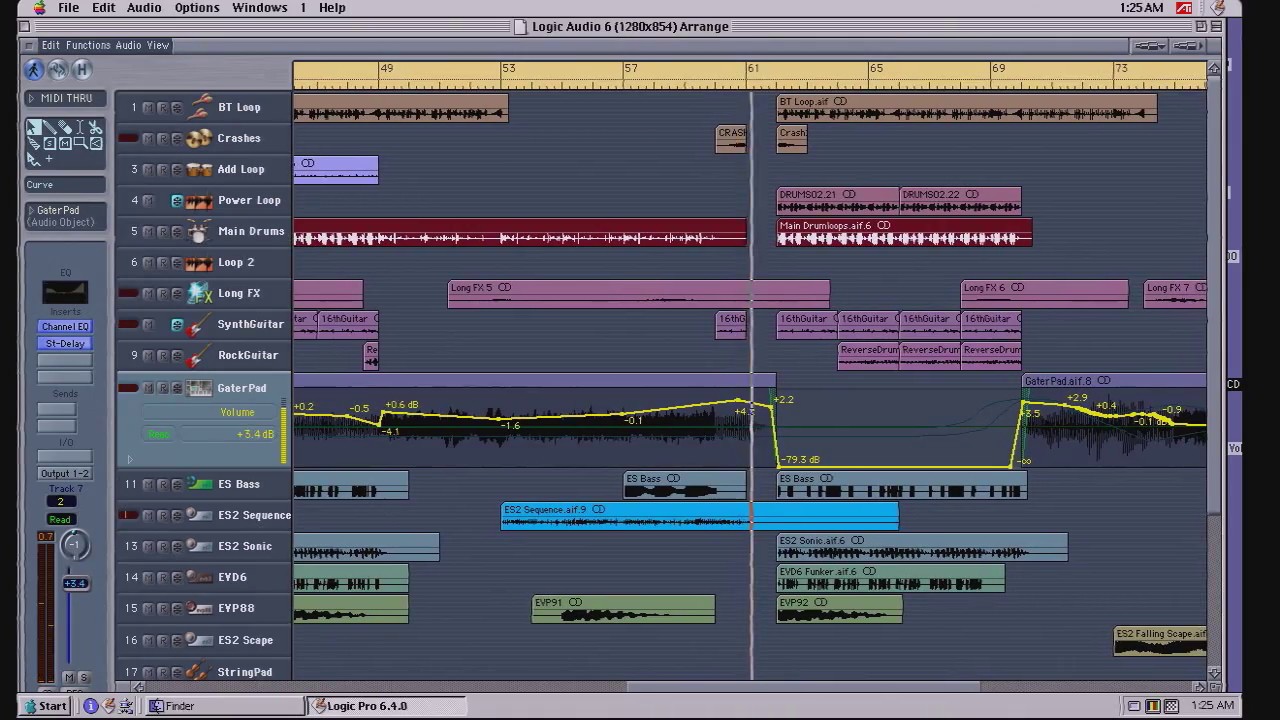Open the Audio menu in menu bar
1280x720 pixels.
[144, 8]
